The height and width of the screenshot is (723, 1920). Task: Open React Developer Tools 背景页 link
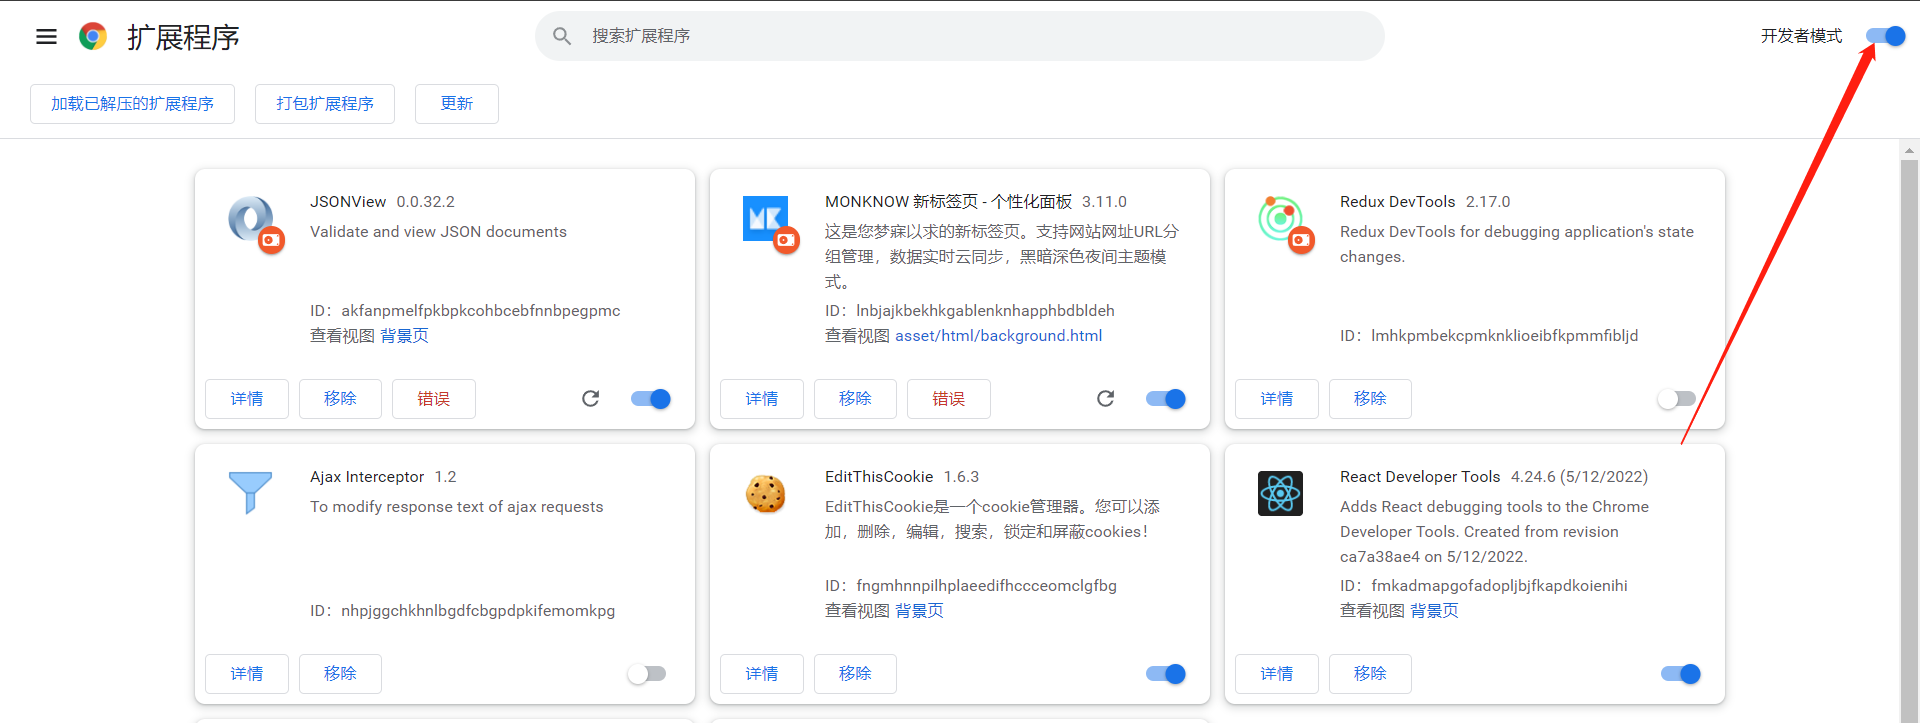1434,611
